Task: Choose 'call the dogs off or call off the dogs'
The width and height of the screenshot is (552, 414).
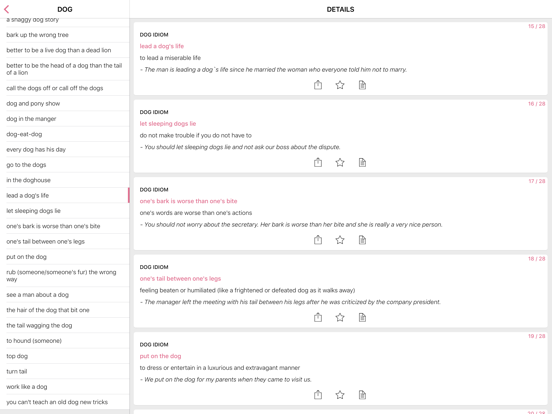Action: pyautogui.click(x=64, y=88)
